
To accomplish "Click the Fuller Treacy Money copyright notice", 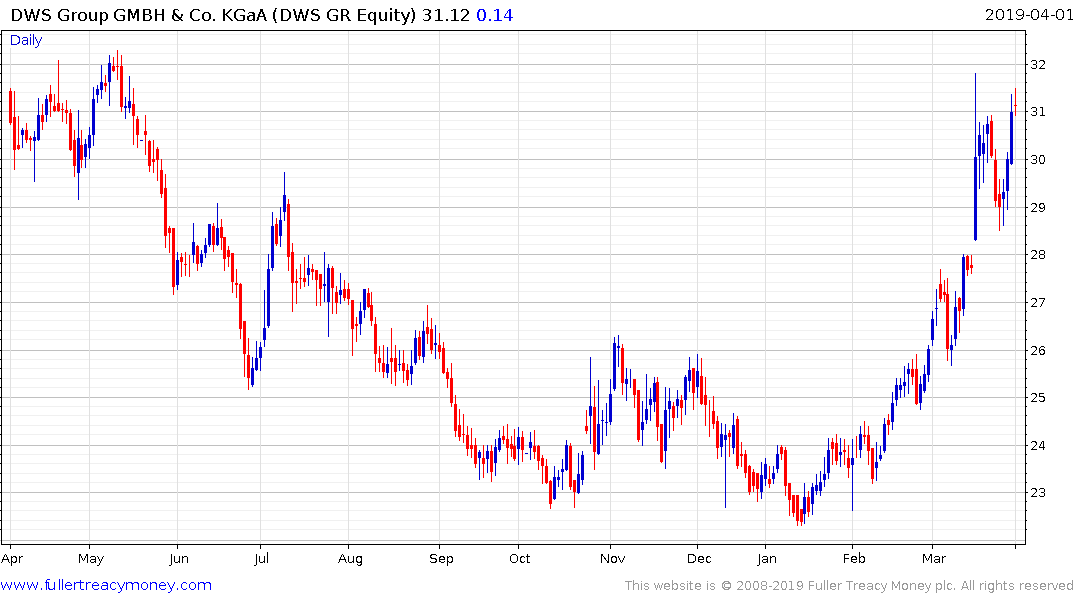I will tap(849, 586).
